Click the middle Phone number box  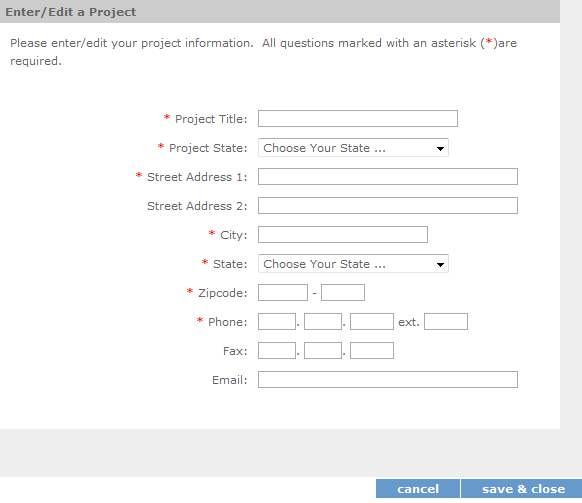[323, 321]
